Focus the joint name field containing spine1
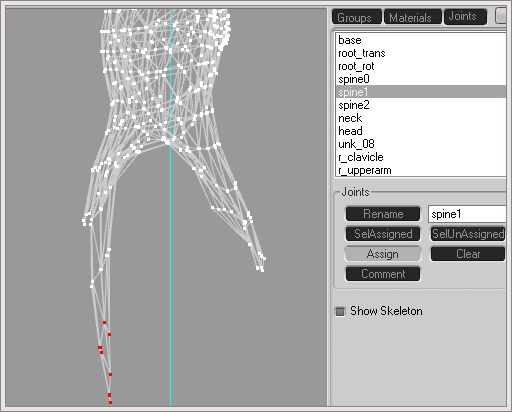Image resolution: width=512 pixels, height=412 pixels. click(x=467, y=214)
